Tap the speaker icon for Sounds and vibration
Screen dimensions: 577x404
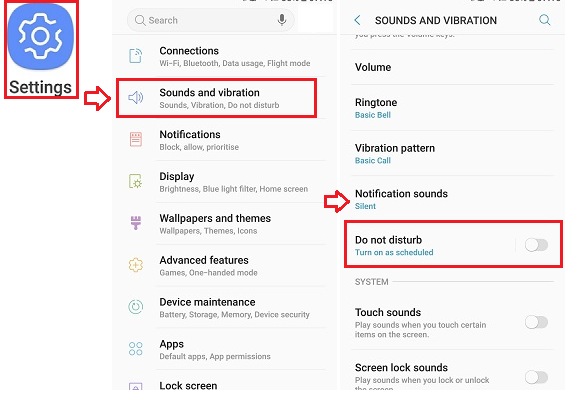pos(135,98)
